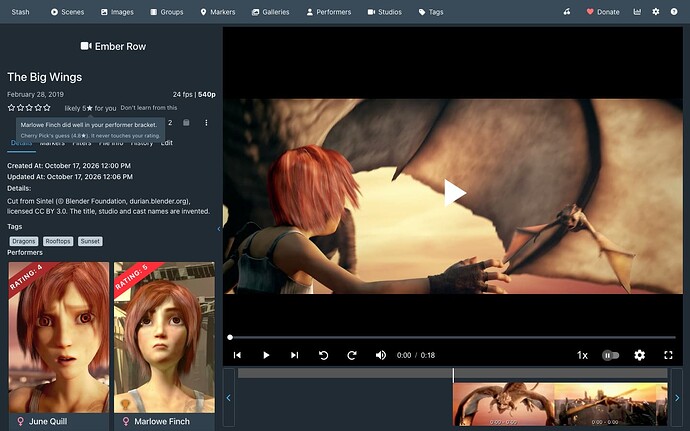The image size is (690, 431).
Task: Click the Rooftops tag
Action: click(x=58, y=241)
